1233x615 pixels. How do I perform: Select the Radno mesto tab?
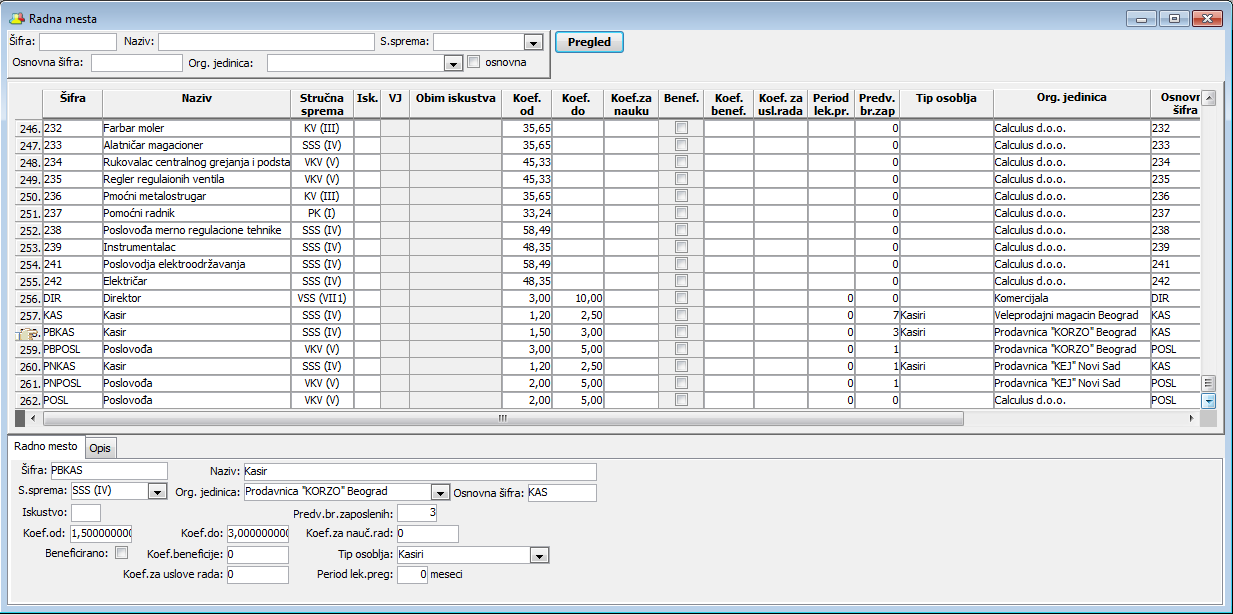(44, 447)
